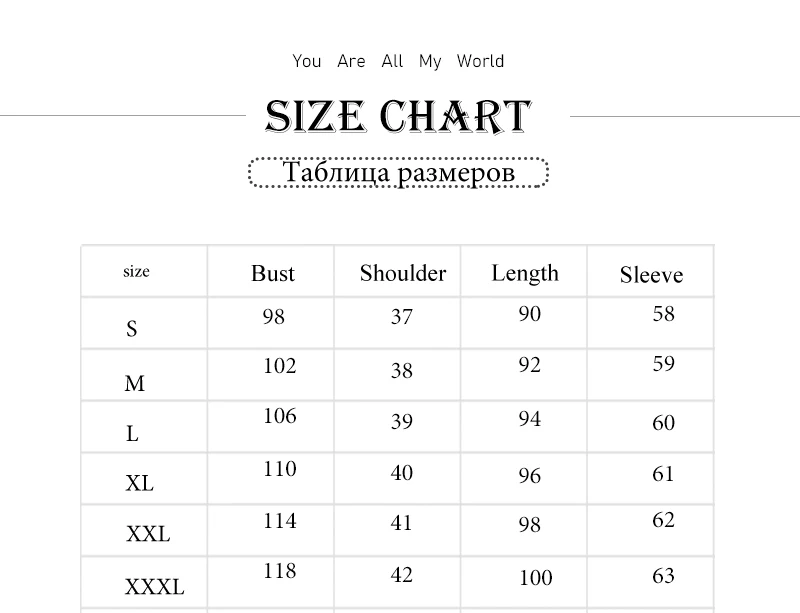Select the Shoulder column header
Image resolution: width=800 pixels, height=613 pixels.
[x=403, y=273]
